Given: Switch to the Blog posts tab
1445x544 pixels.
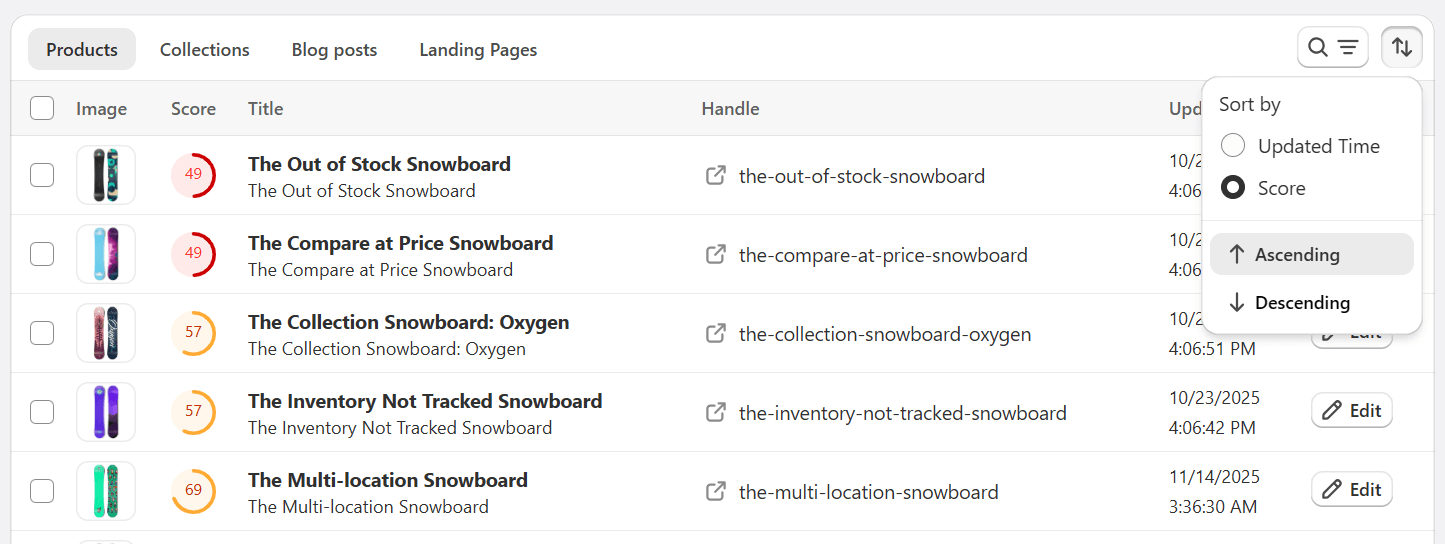Looking at the screenshot, I should 334,50.
